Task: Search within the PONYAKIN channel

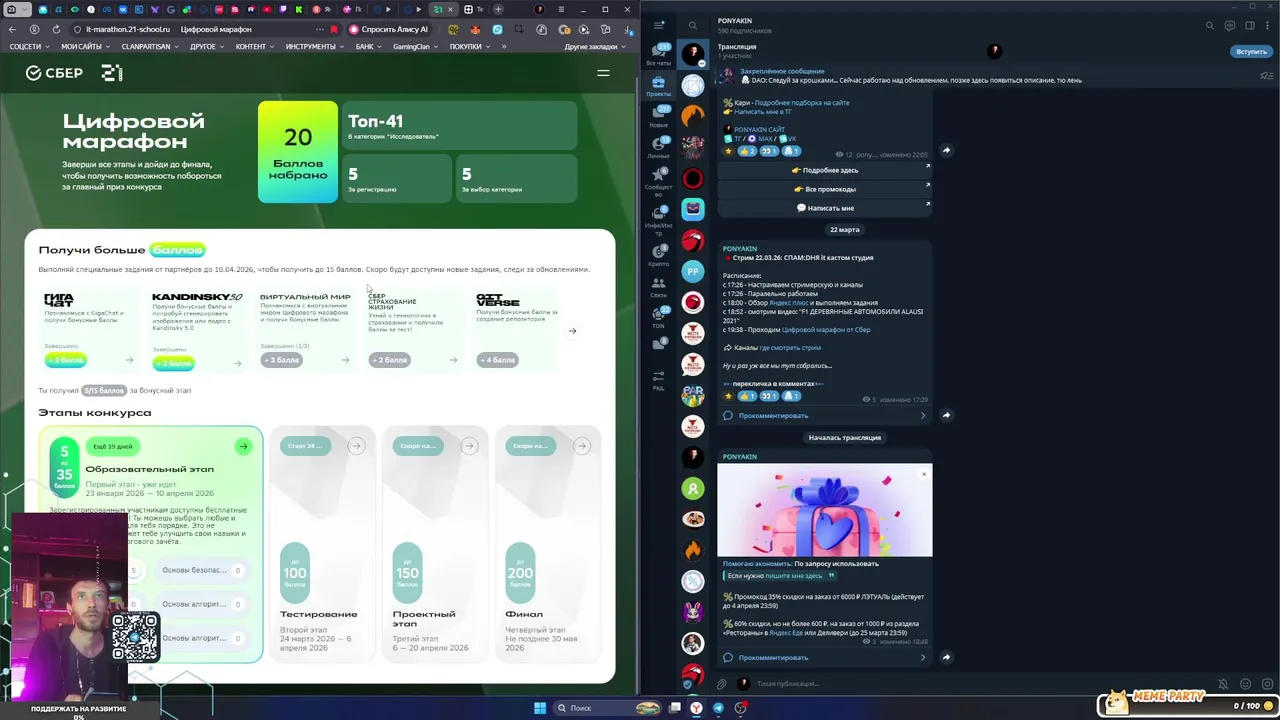Action: coord(1209,25)
